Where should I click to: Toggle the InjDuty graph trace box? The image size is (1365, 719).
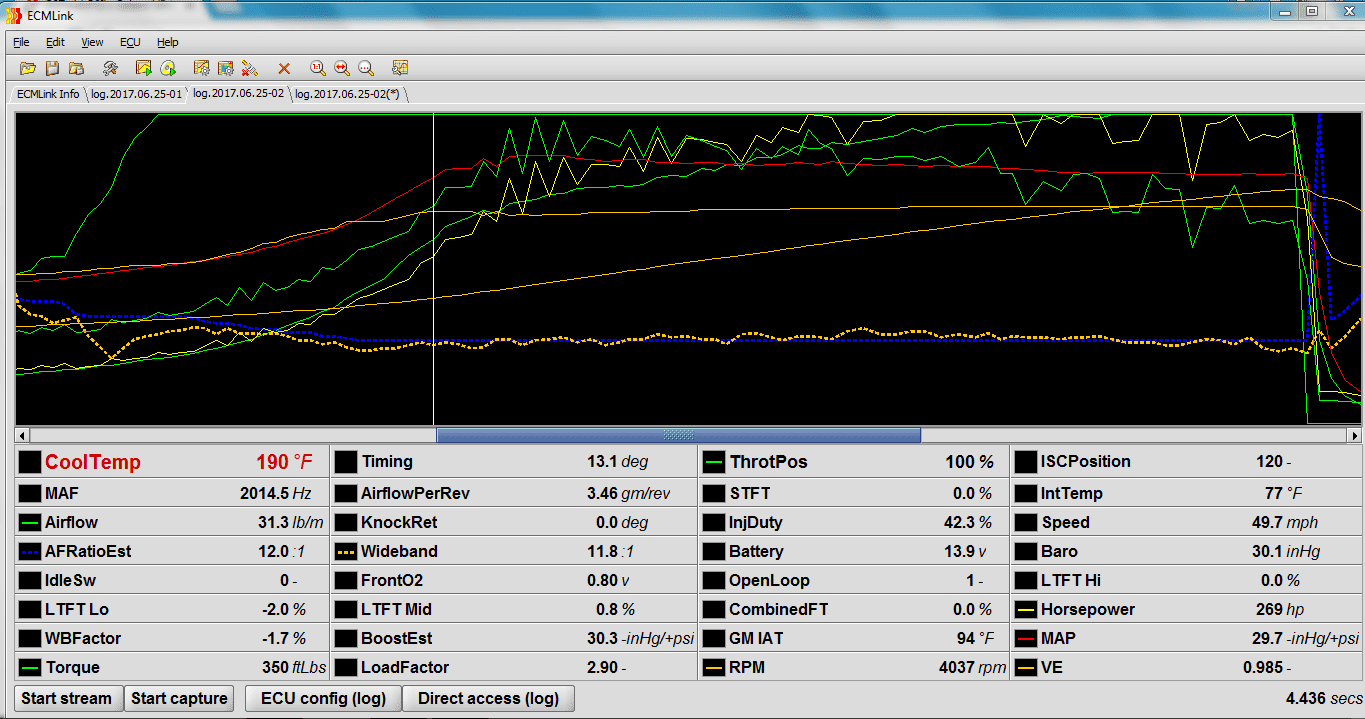[713, 522]
